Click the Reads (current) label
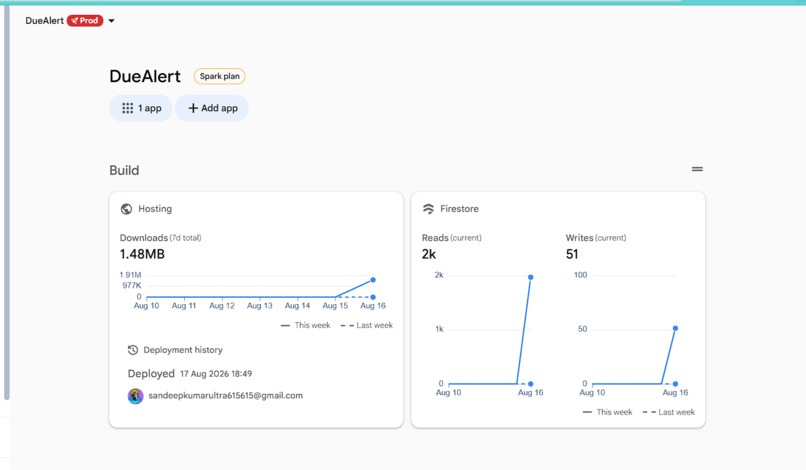This screenshot has width=806, height=470. point(451,238)
